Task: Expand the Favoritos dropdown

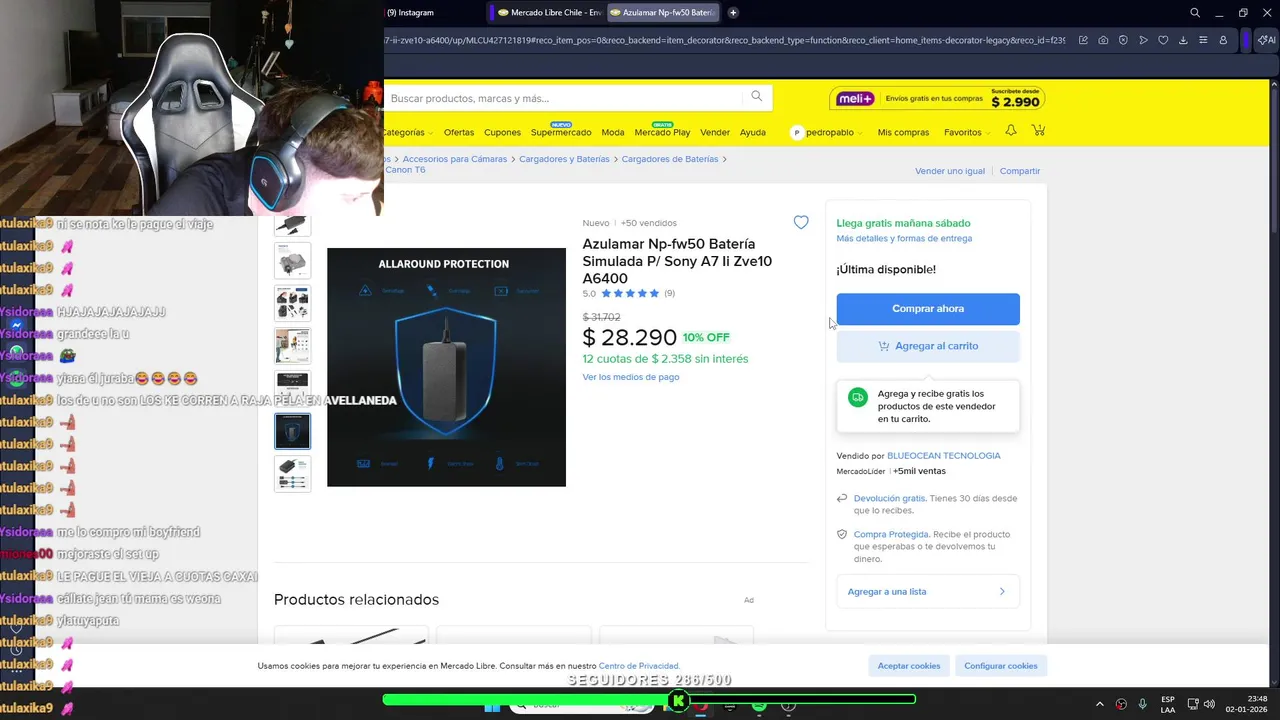Action: coord(967,132)
